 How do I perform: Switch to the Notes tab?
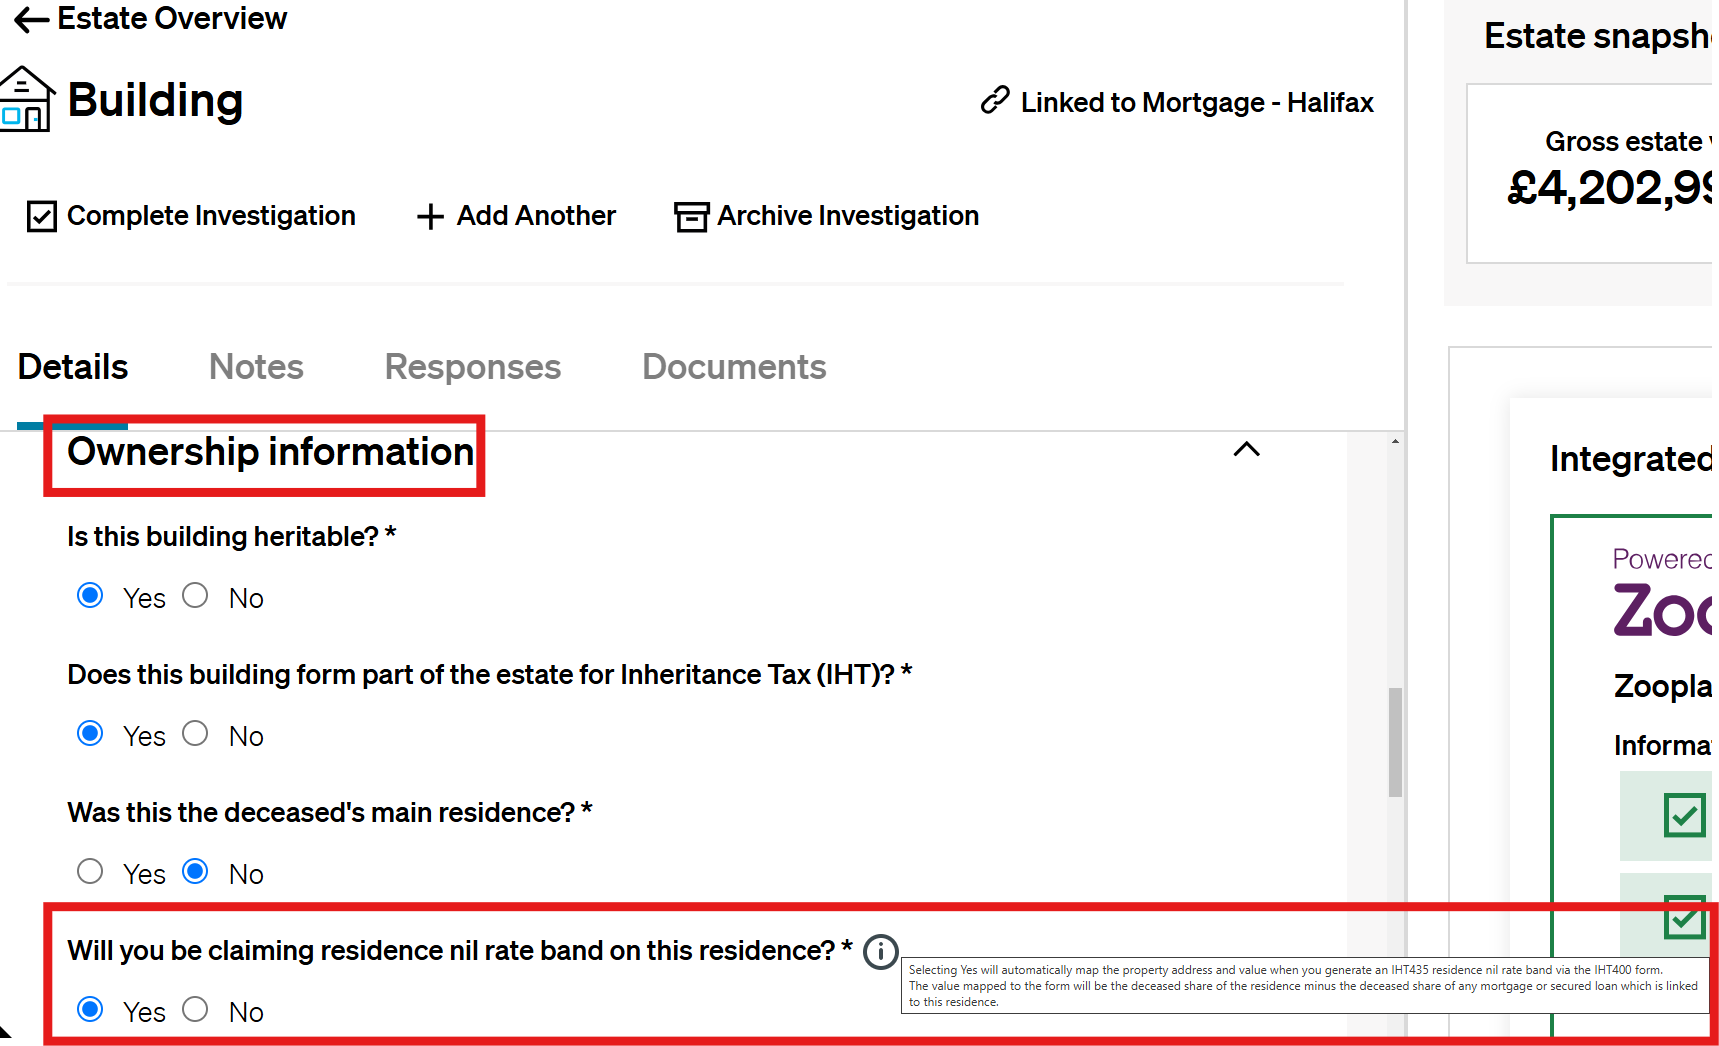(x=256, y=367)
